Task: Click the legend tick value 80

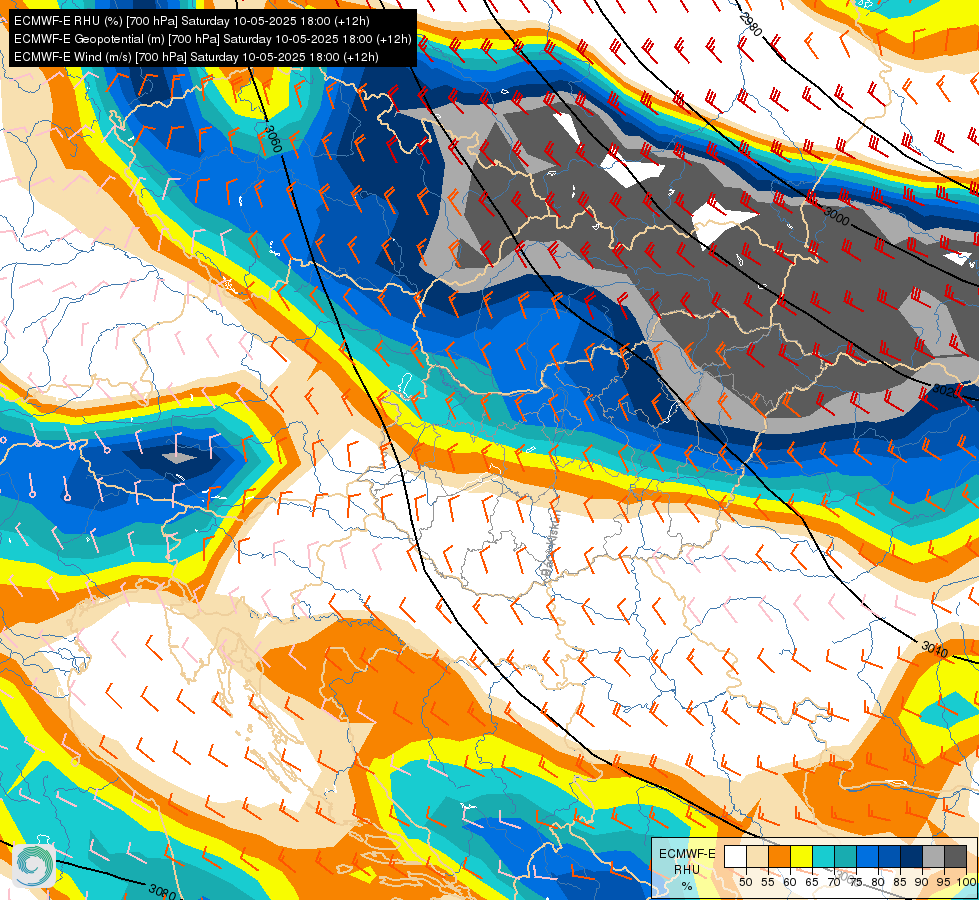Action: coord(878,882)
